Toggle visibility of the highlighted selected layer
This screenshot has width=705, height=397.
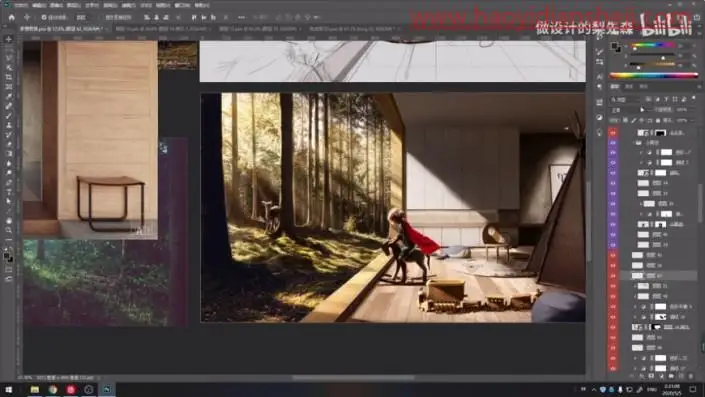(613, 276)
